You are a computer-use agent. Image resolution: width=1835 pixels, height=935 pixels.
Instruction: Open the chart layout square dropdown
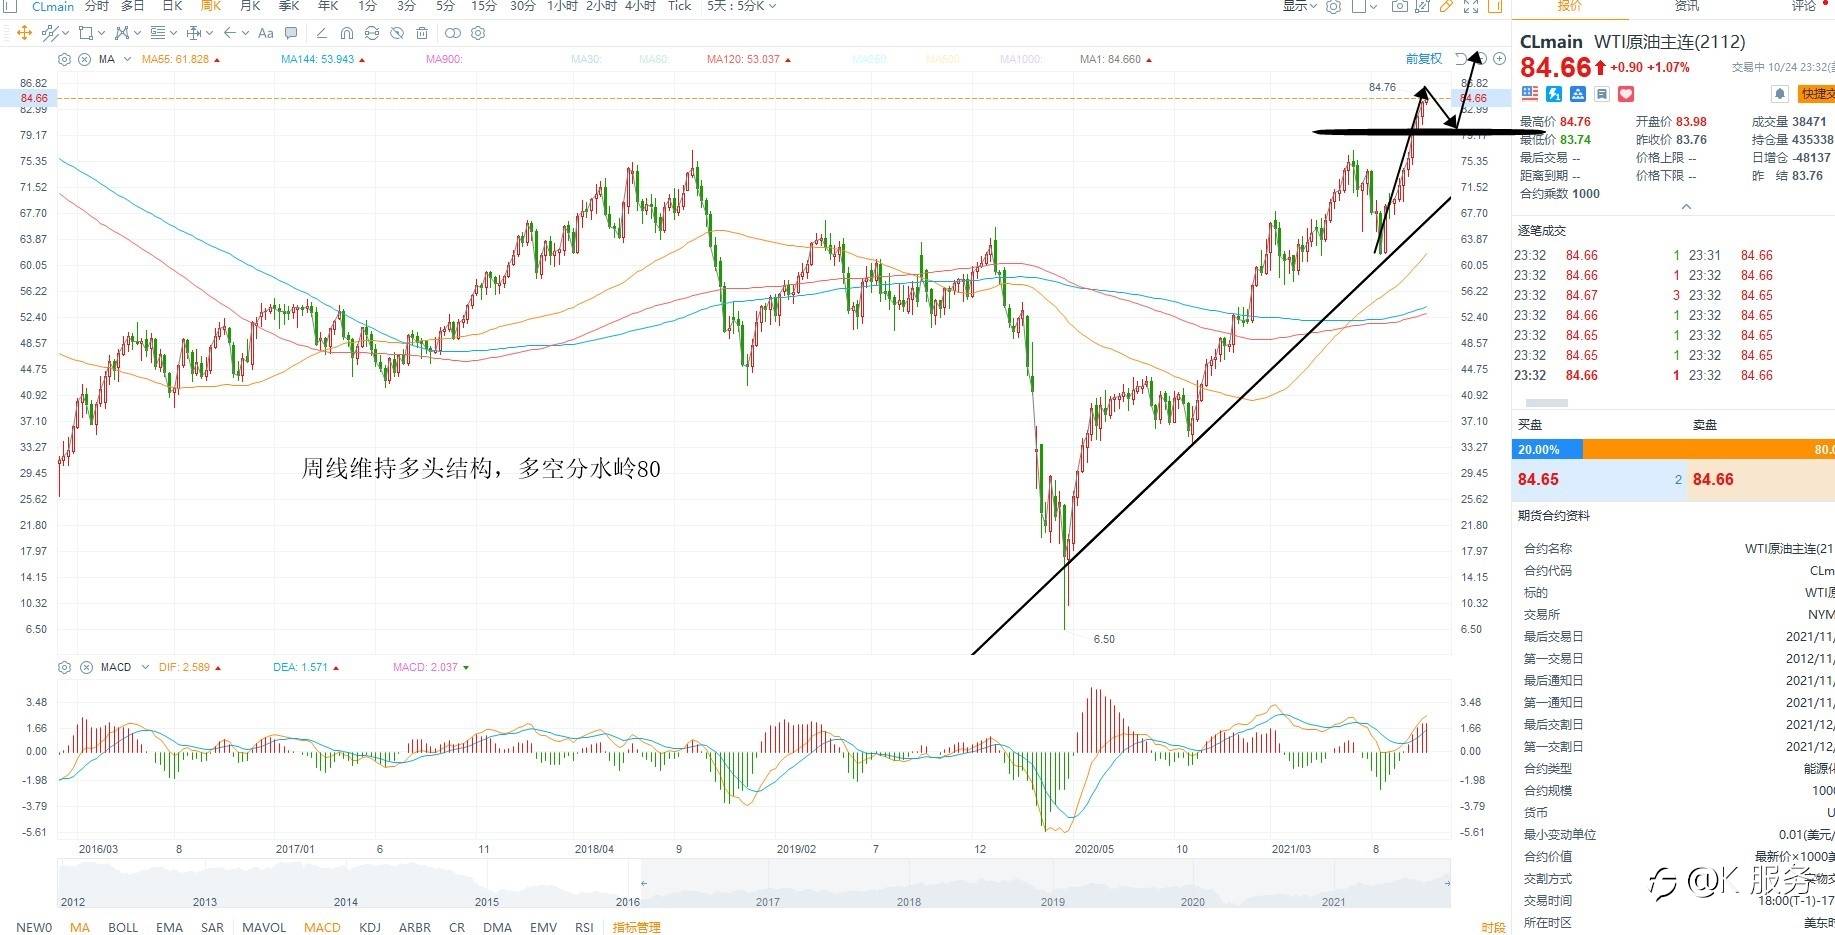click(1365, 6)
